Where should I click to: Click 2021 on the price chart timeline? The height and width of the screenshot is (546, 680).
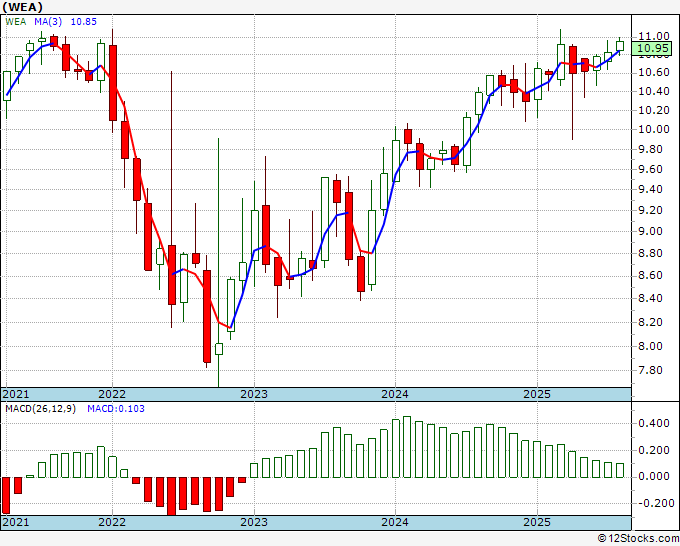(x=16, y=394)
